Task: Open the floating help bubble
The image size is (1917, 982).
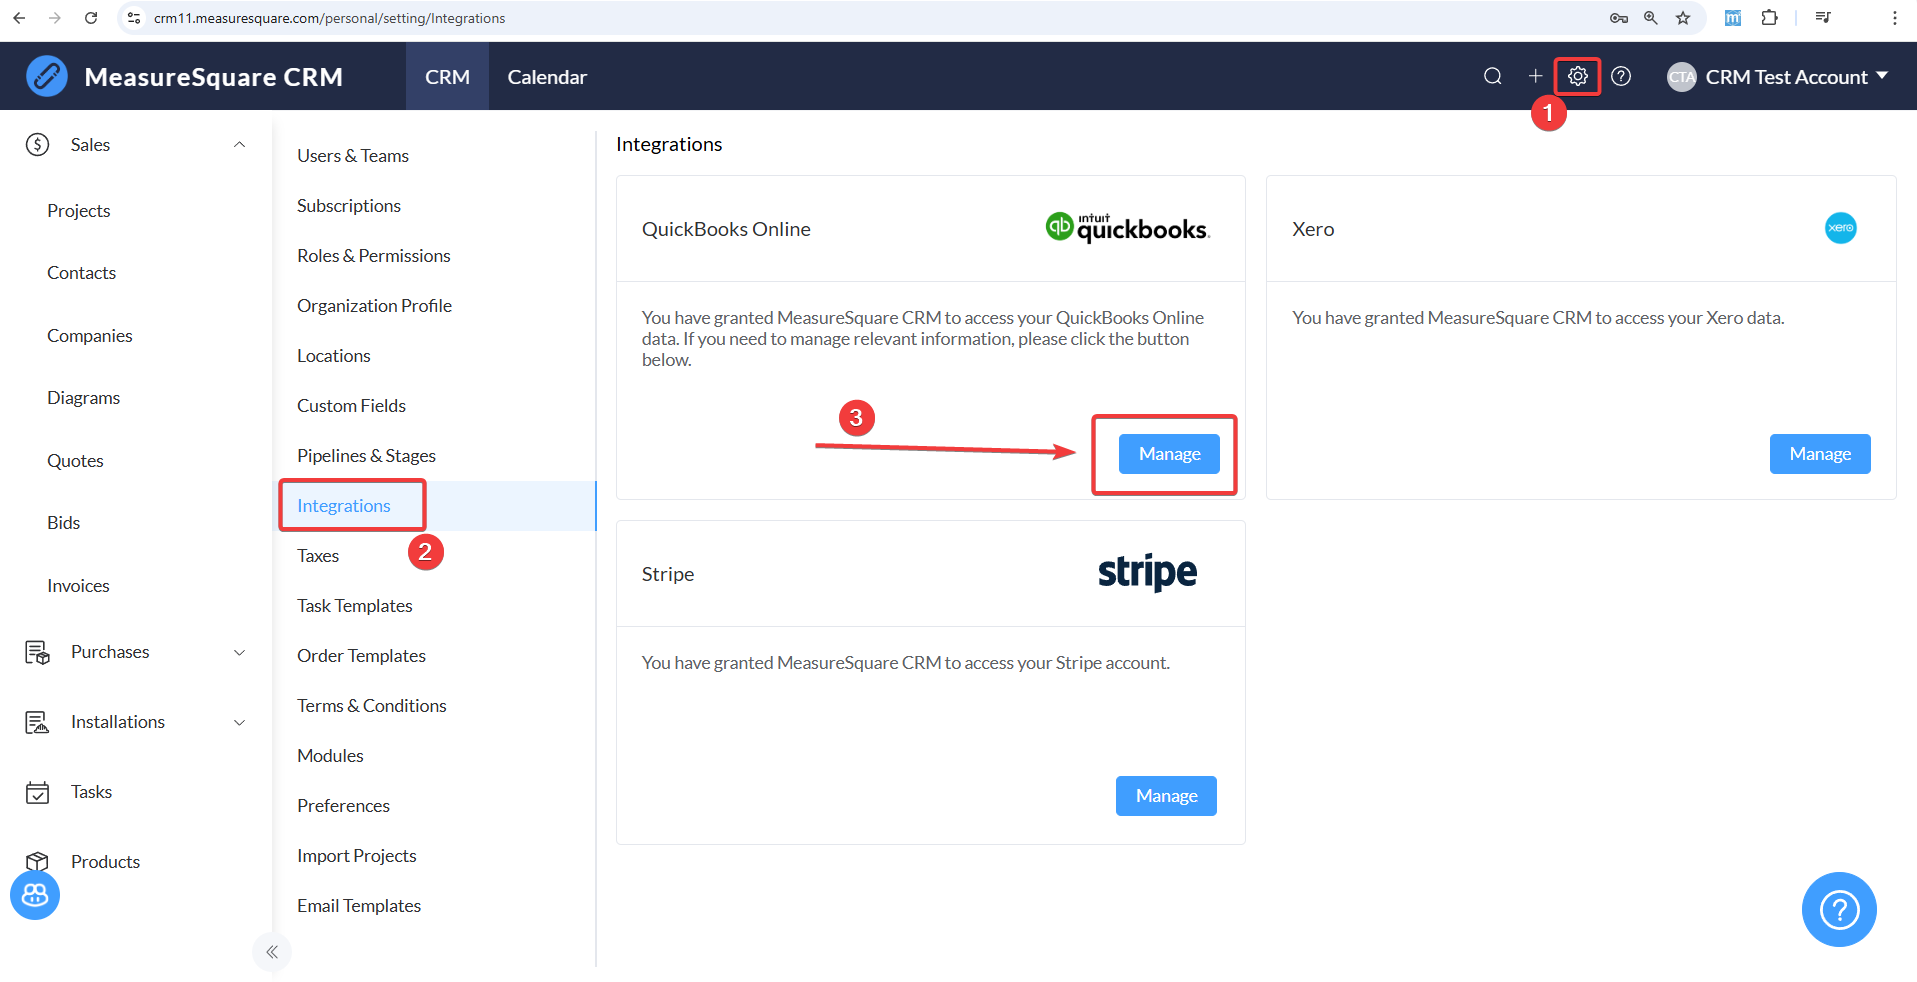Action: click(1839, 909)
